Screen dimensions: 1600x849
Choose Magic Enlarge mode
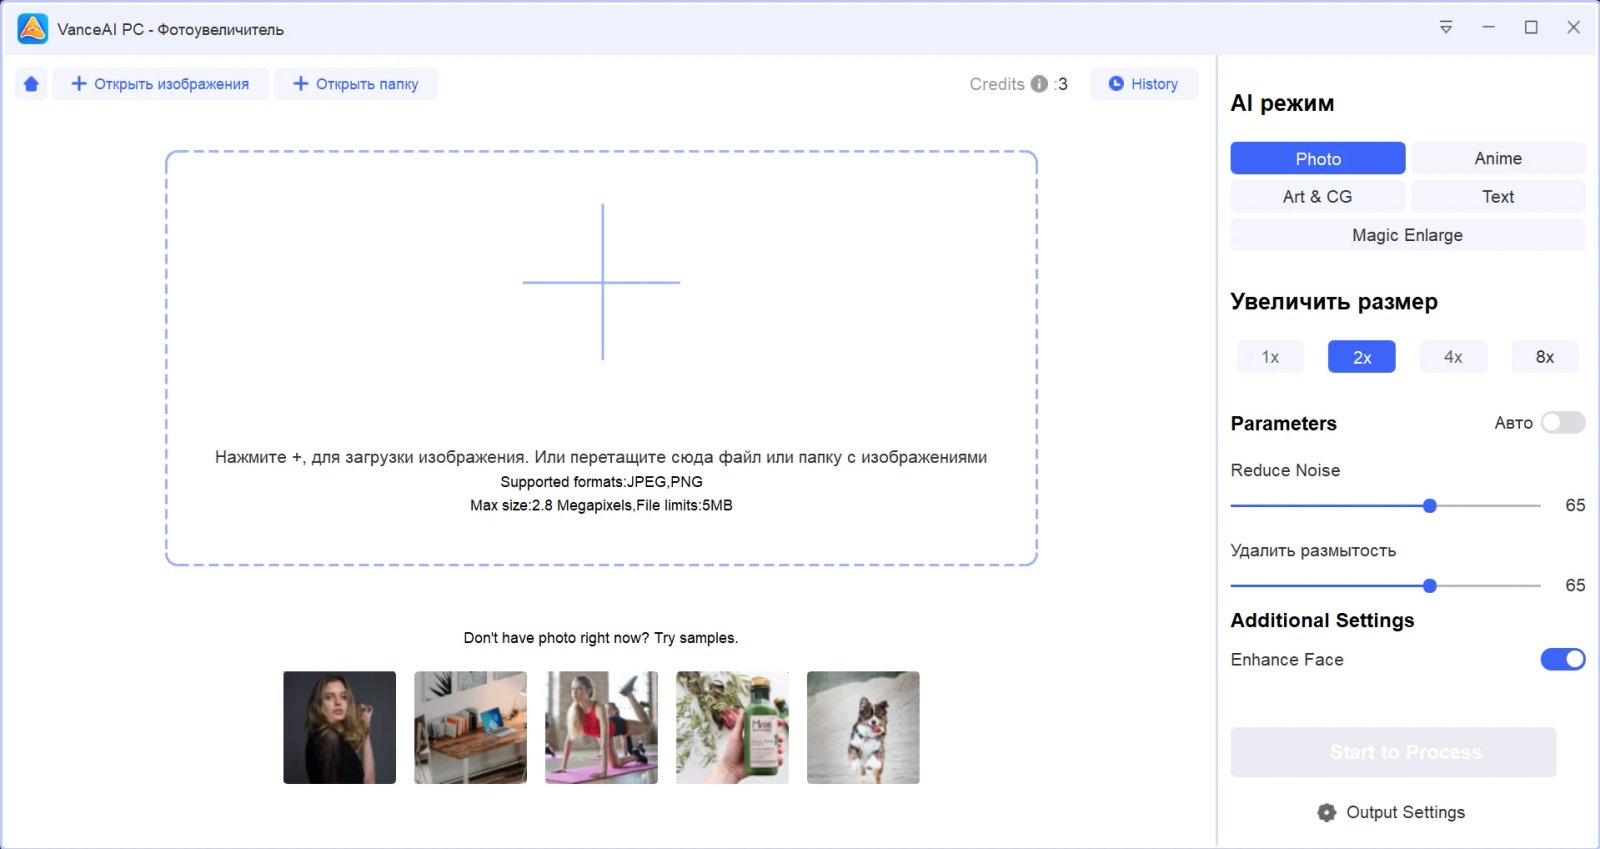(x=1408, y=235)
